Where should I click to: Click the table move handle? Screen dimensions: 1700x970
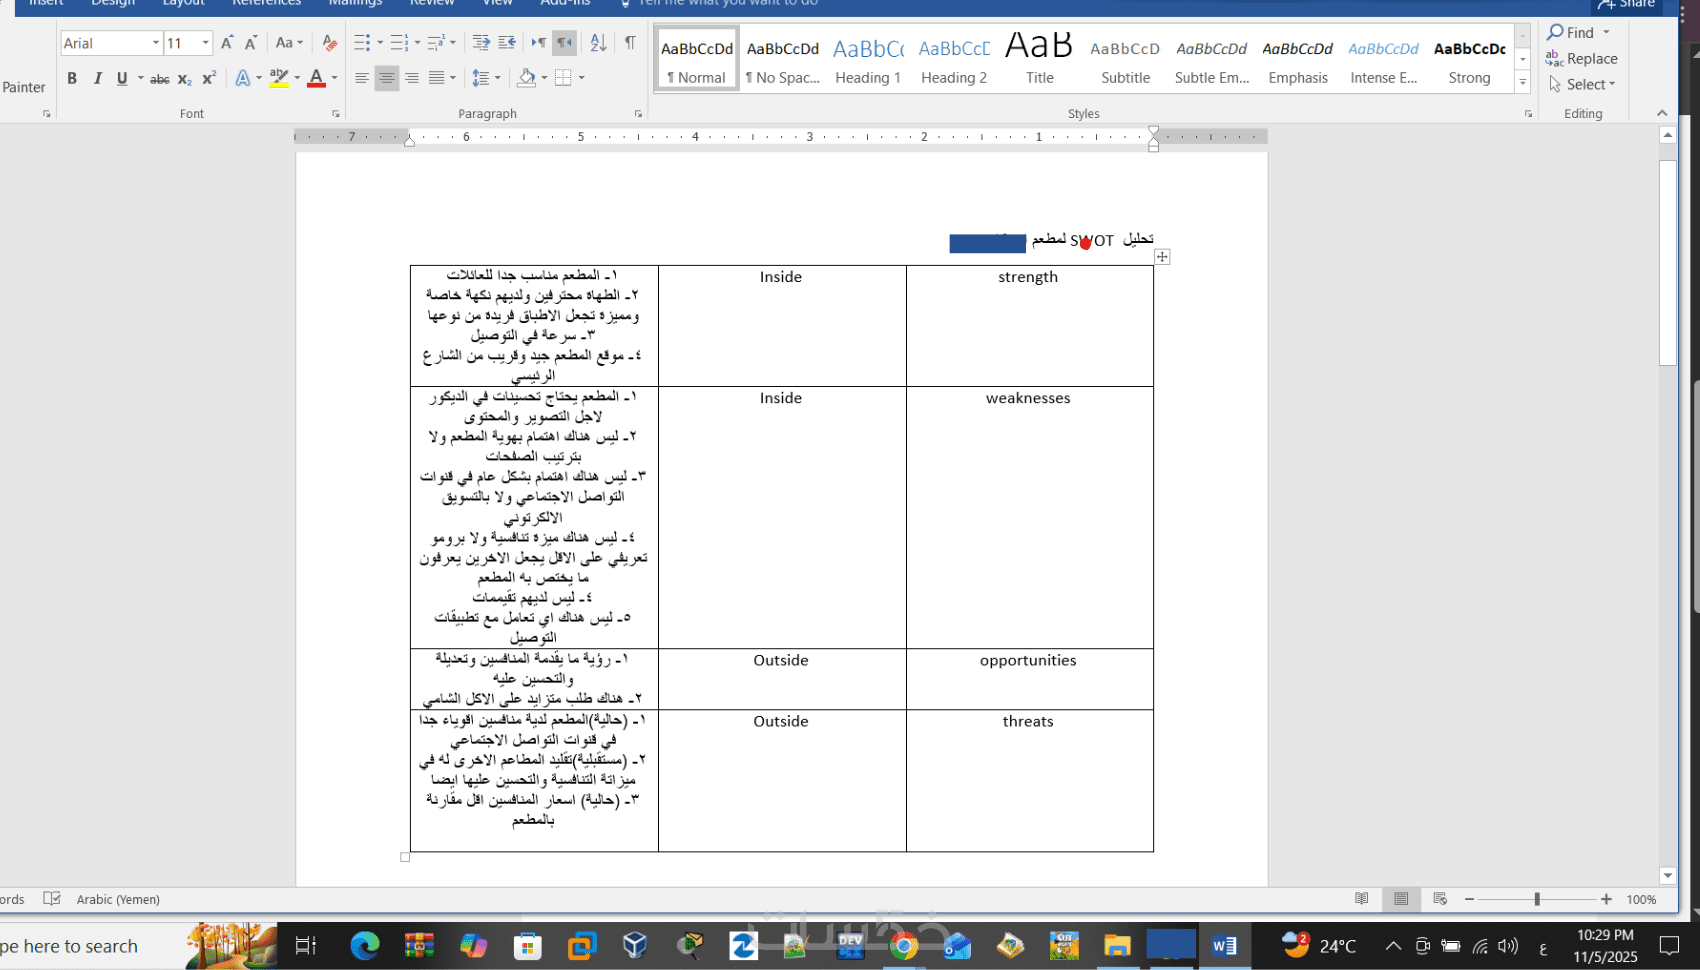[x=1162, y=257]
